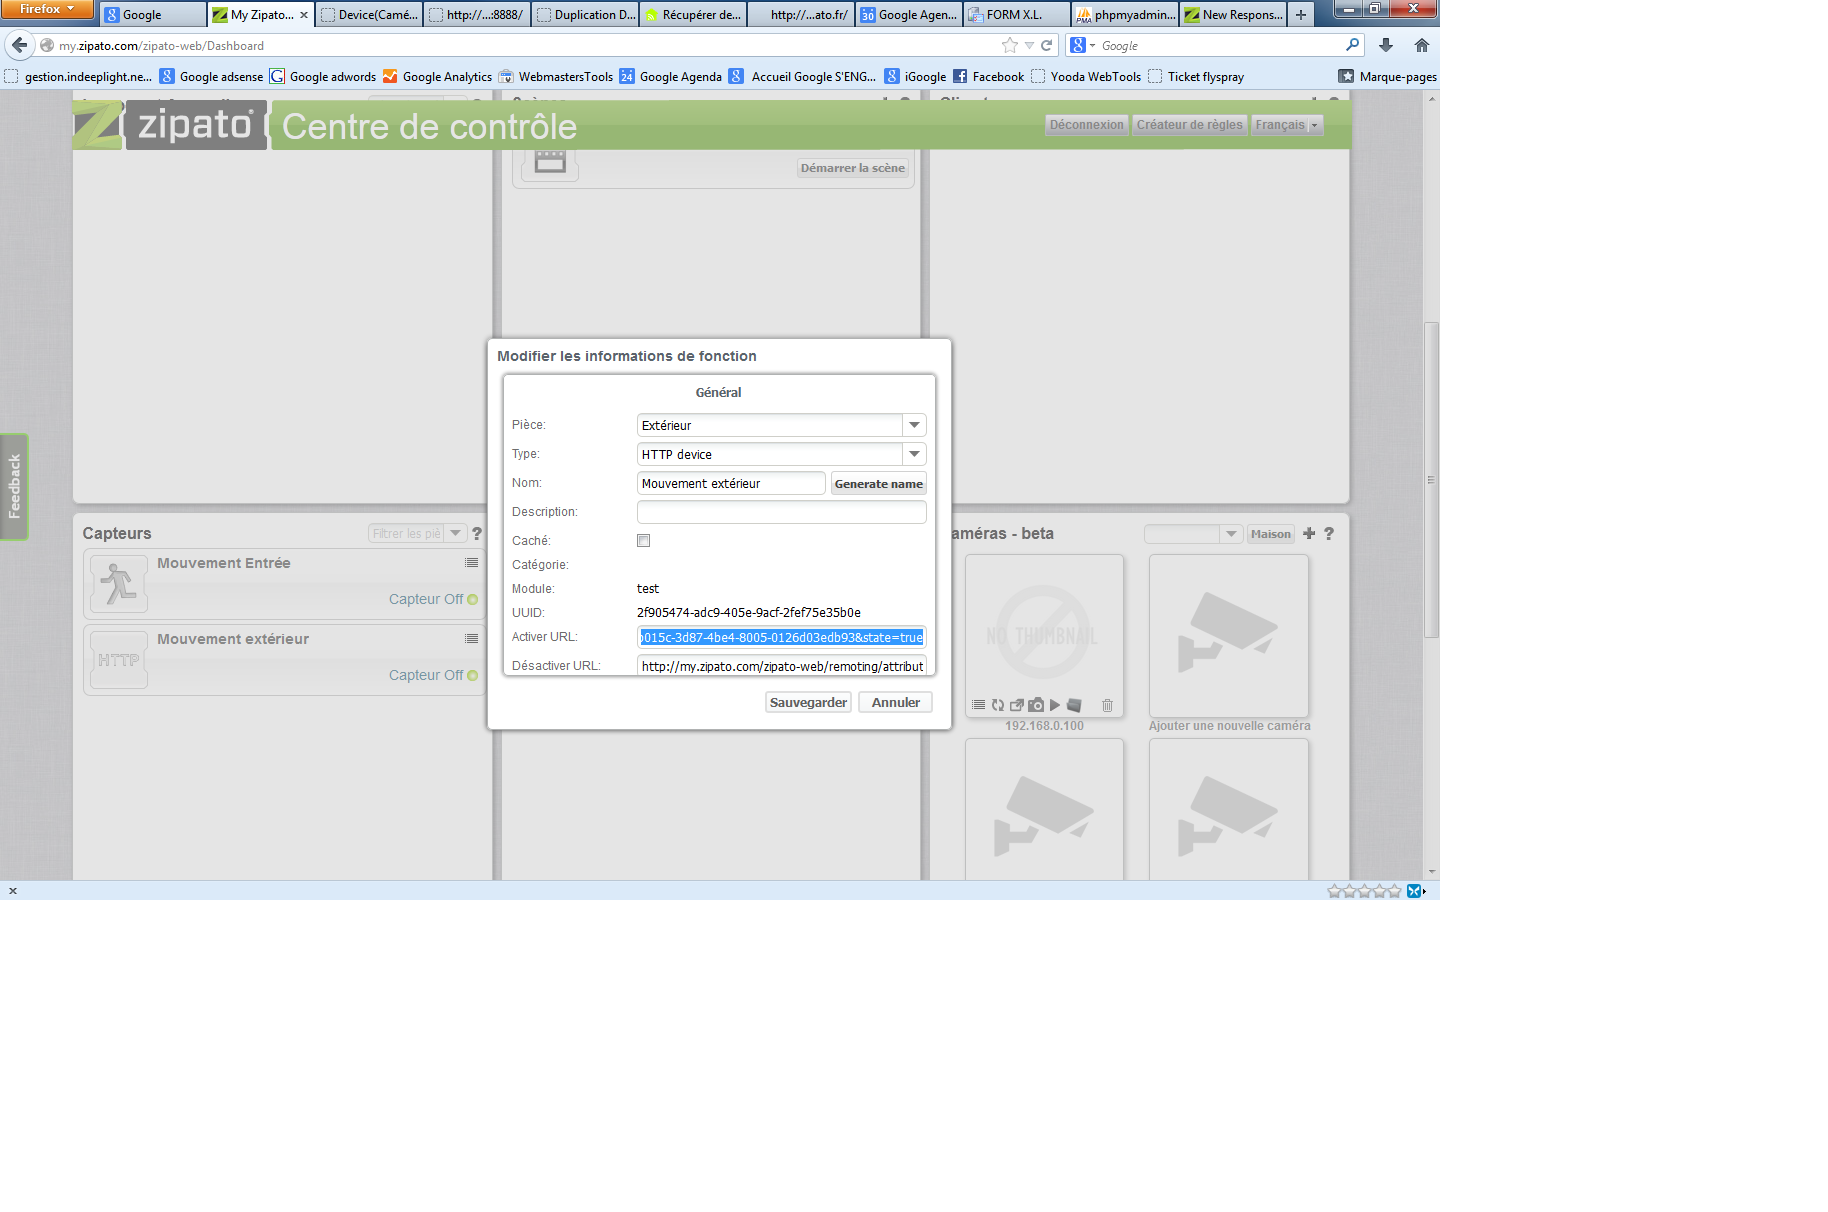Image resolution: width=1828 pixels, height=1212 pixels.
Task: Play the 192.168.0.100 camera stream
Action: click(x=1055, y=705)
